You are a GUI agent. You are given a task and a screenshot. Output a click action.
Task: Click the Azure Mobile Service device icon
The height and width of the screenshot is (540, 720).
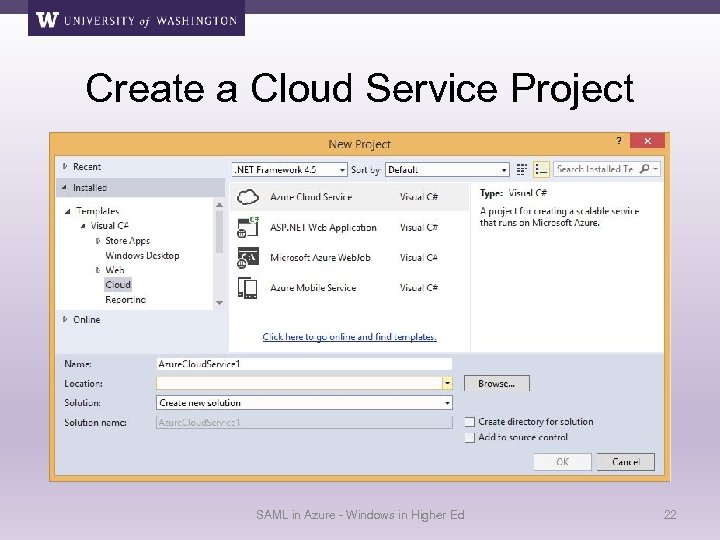[x=248, y=288]
